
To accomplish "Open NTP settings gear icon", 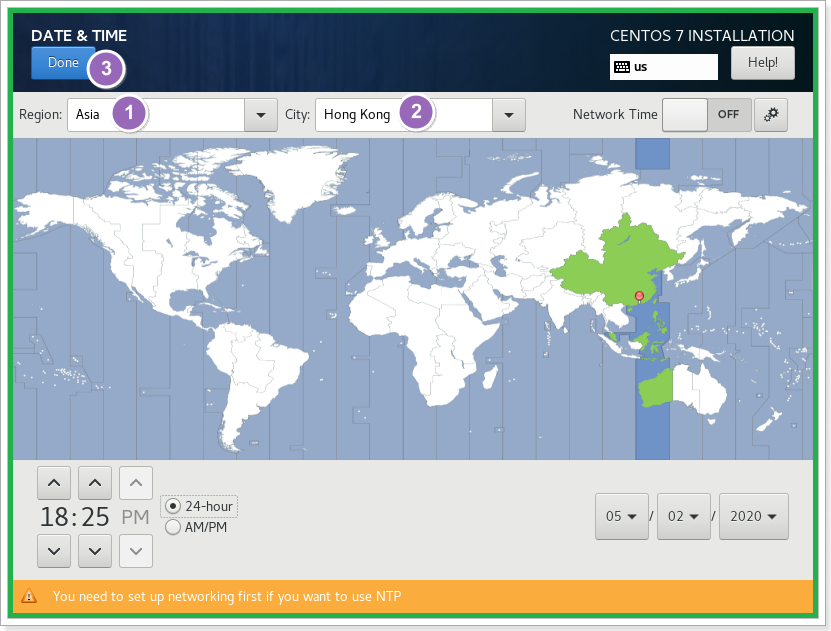I will click(x=771, y=114).
